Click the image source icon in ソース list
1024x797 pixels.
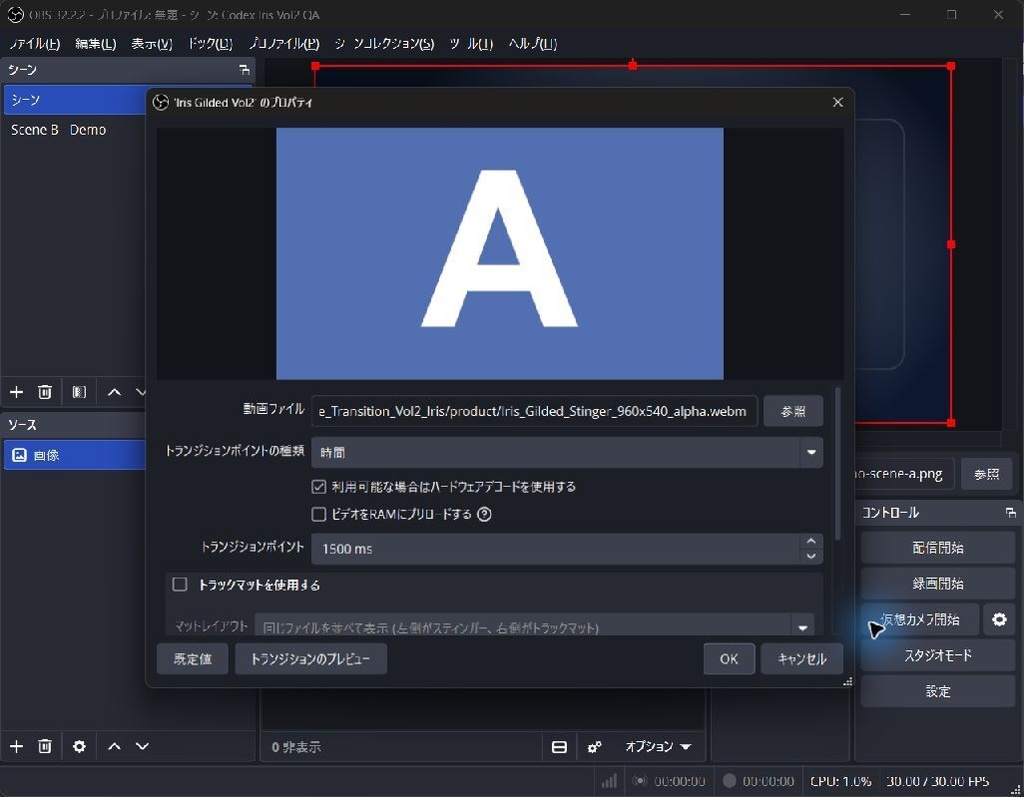coord(20,455)
